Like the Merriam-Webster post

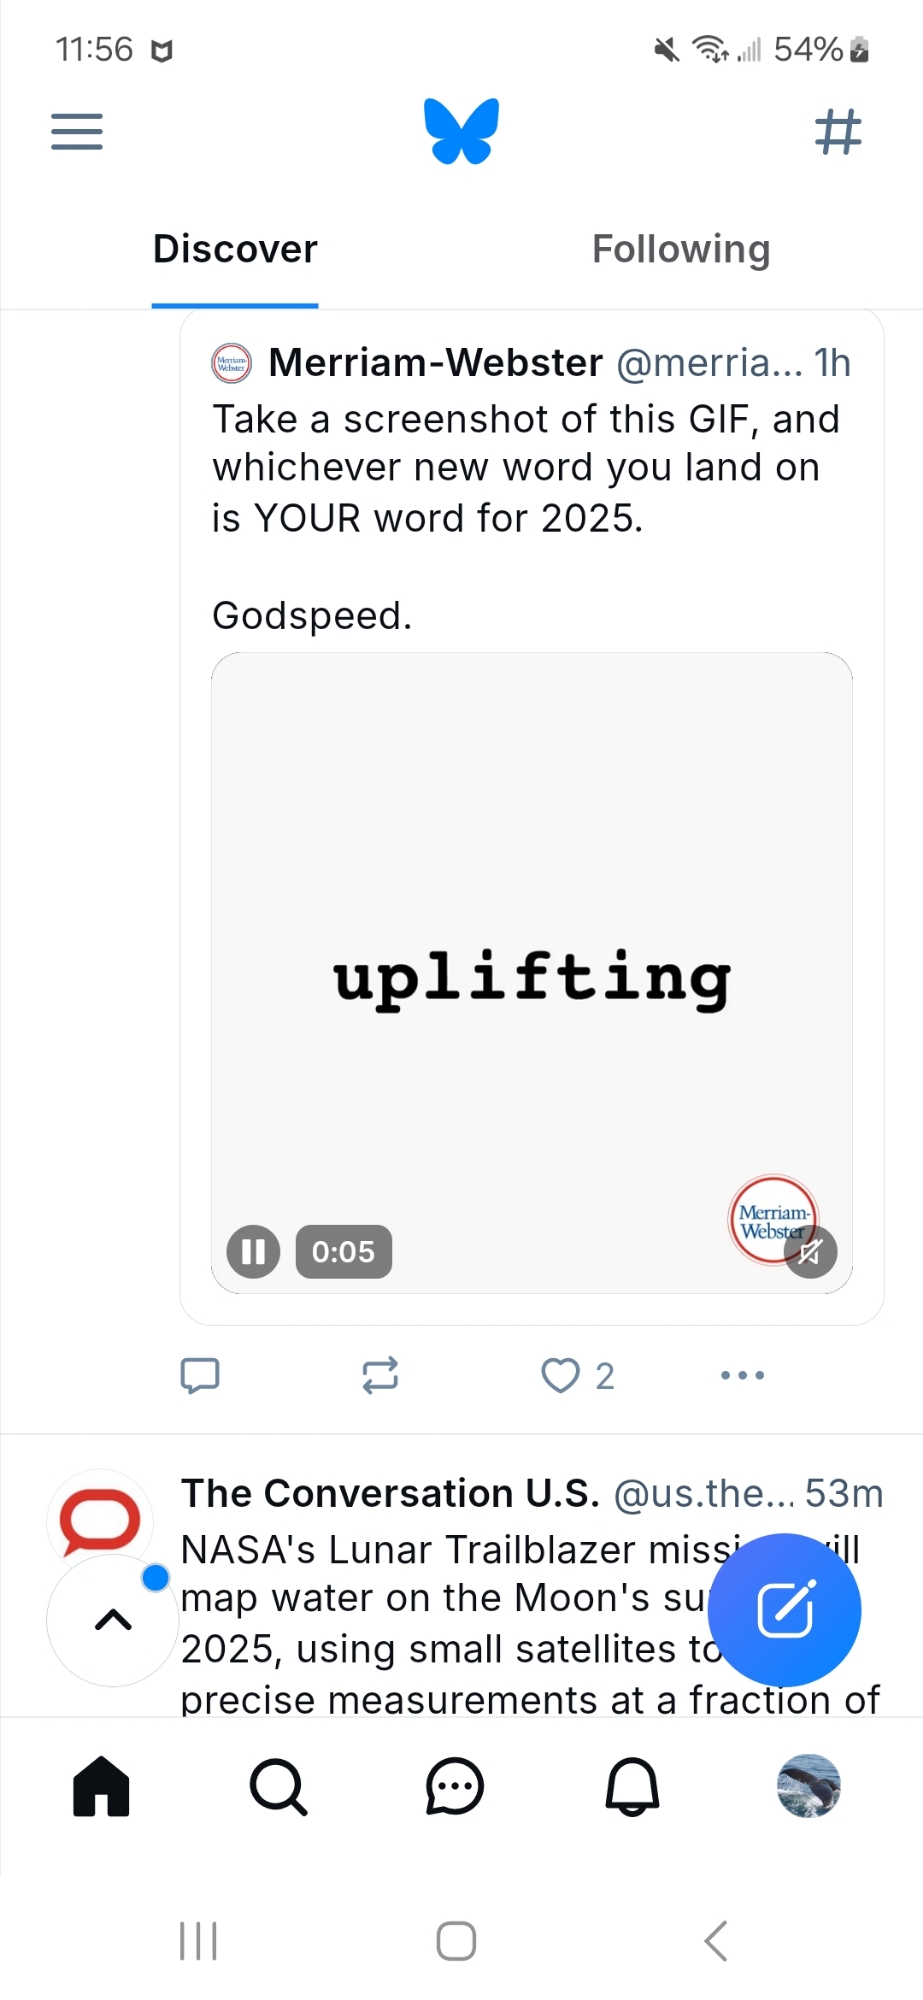click(561, 1375)
